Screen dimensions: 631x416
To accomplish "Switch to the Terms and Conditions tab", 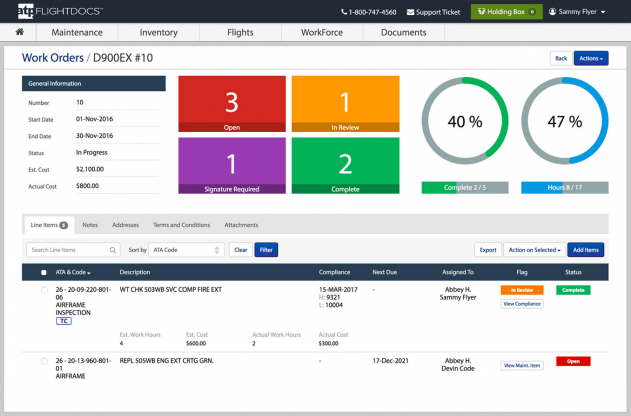I will pyautogui.click(x=181, y=225).
